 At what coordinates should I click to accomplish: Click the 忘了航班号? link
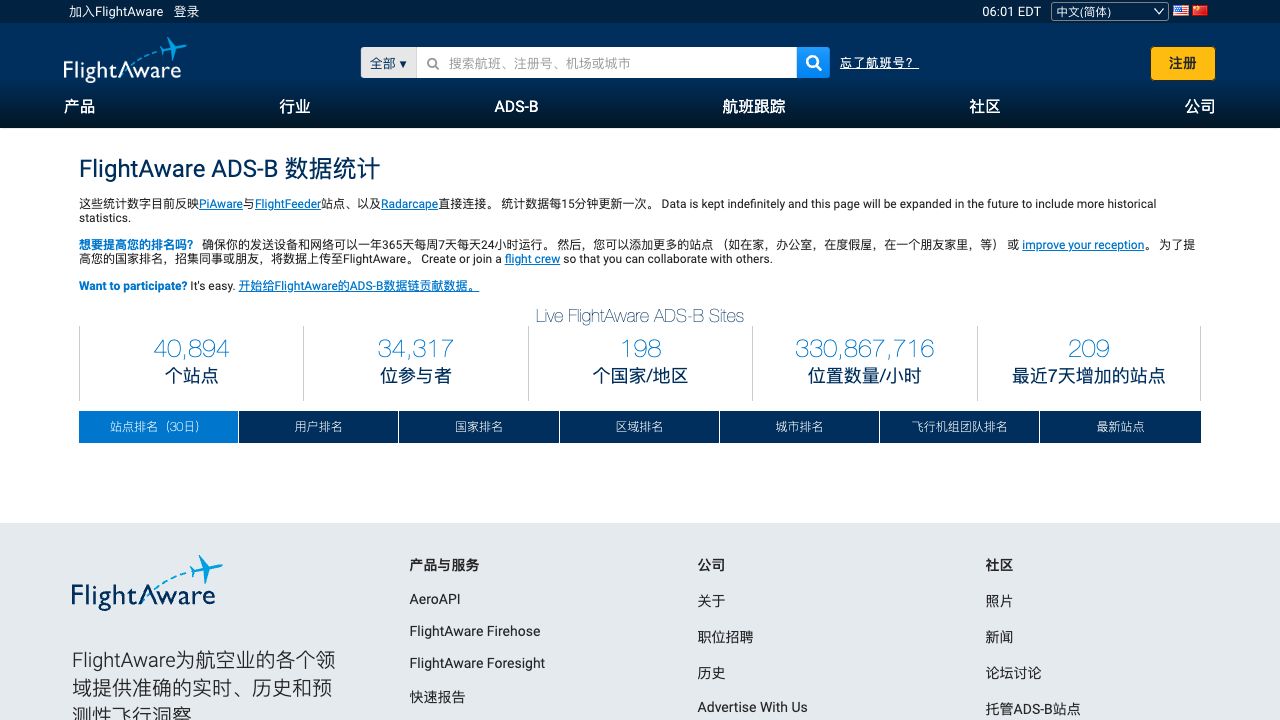click(x=878, y=63)
